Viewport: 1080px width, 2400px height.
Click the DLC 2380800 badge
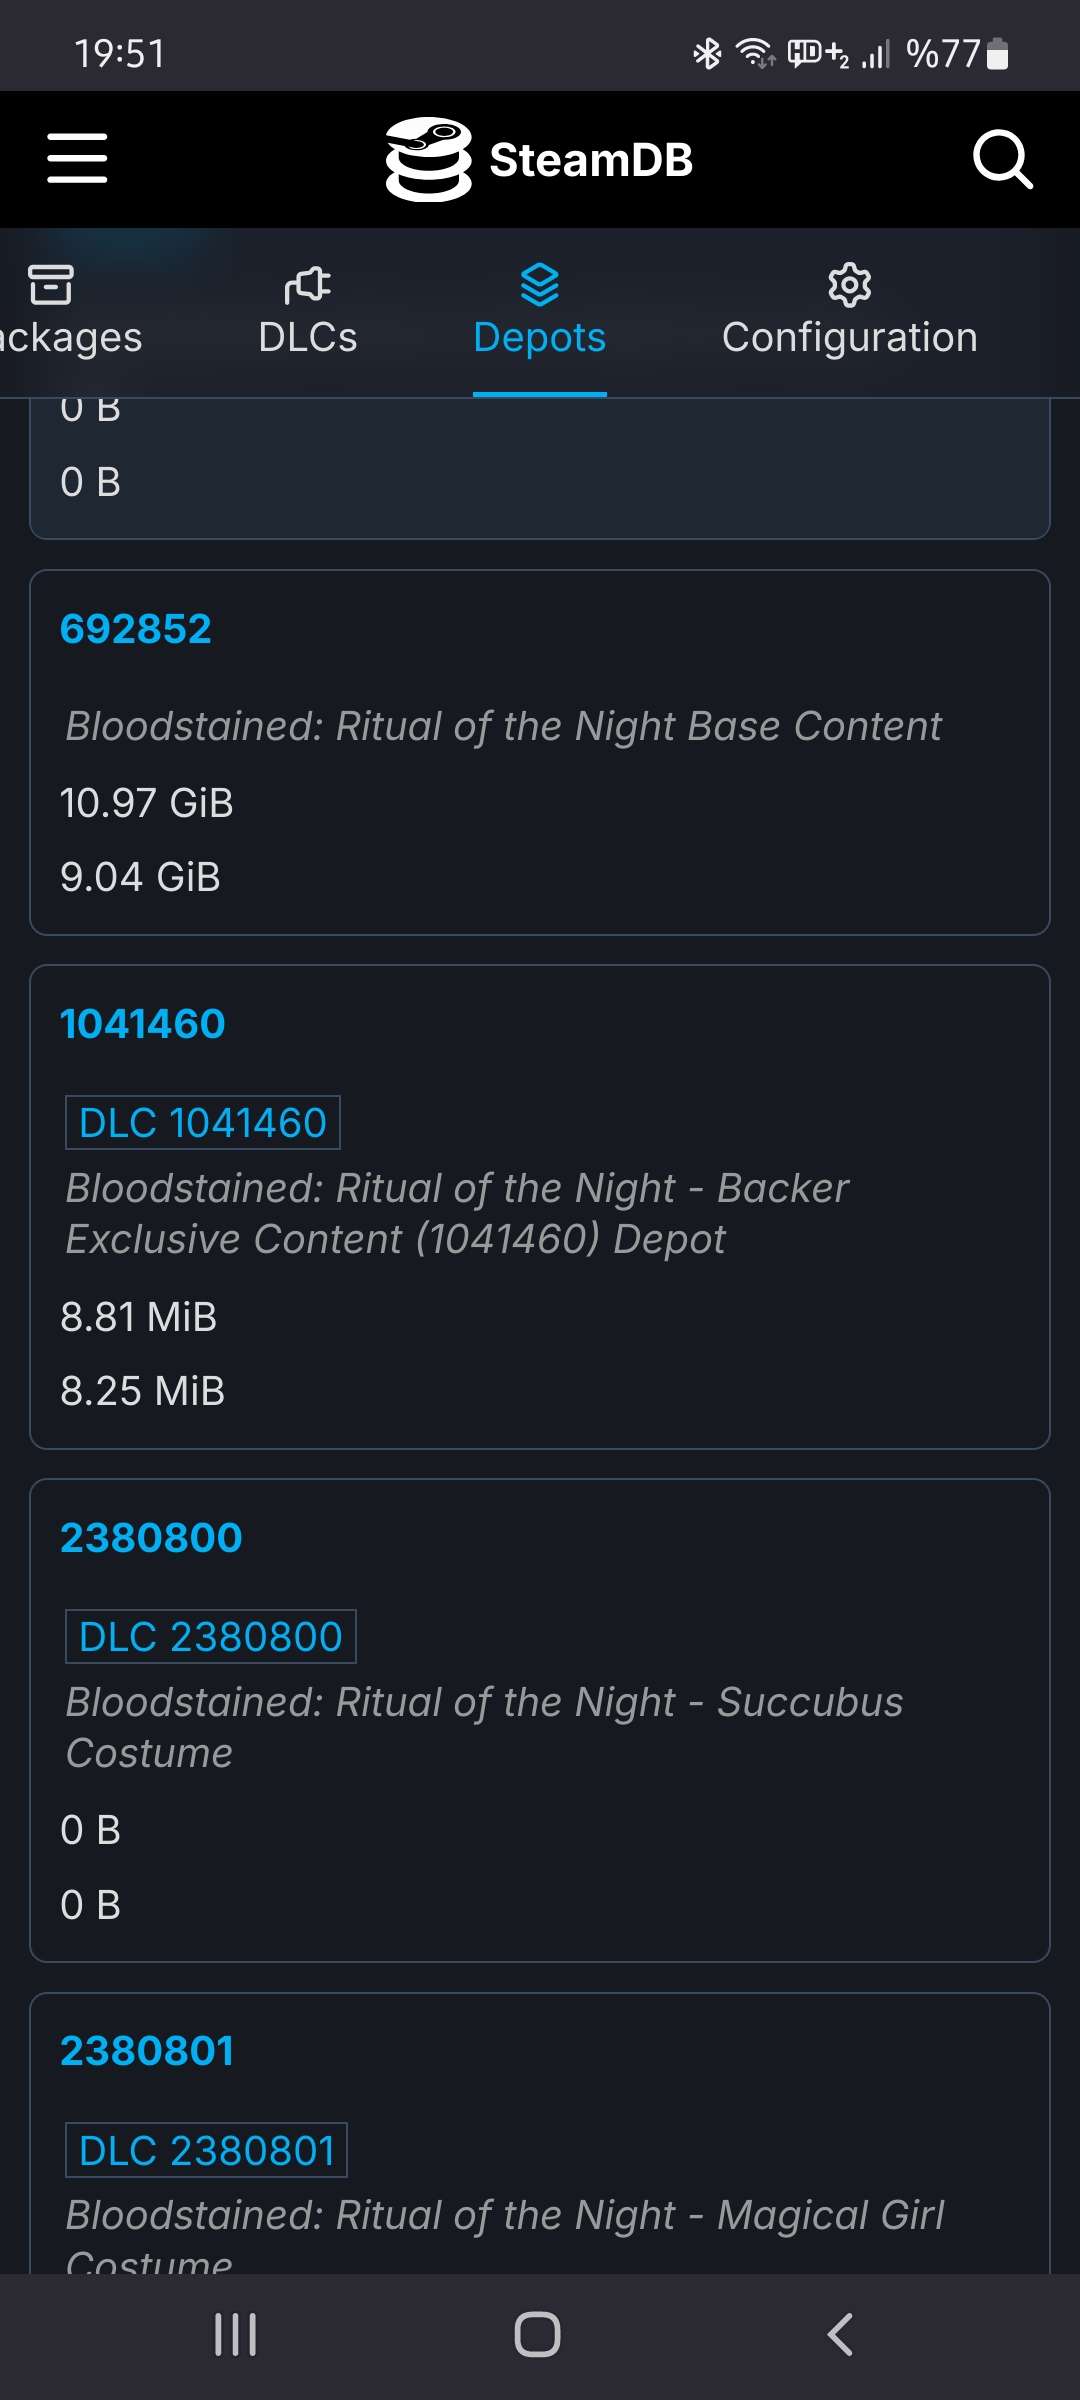[x=211, y=1637]
